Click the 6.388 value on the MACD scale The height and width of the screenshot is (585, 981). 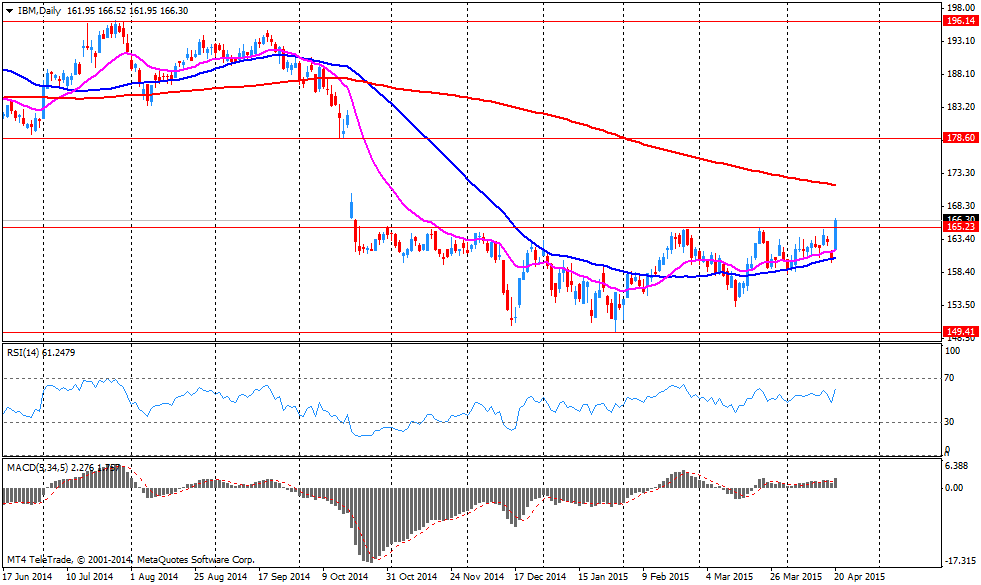[x=956, y=465]
